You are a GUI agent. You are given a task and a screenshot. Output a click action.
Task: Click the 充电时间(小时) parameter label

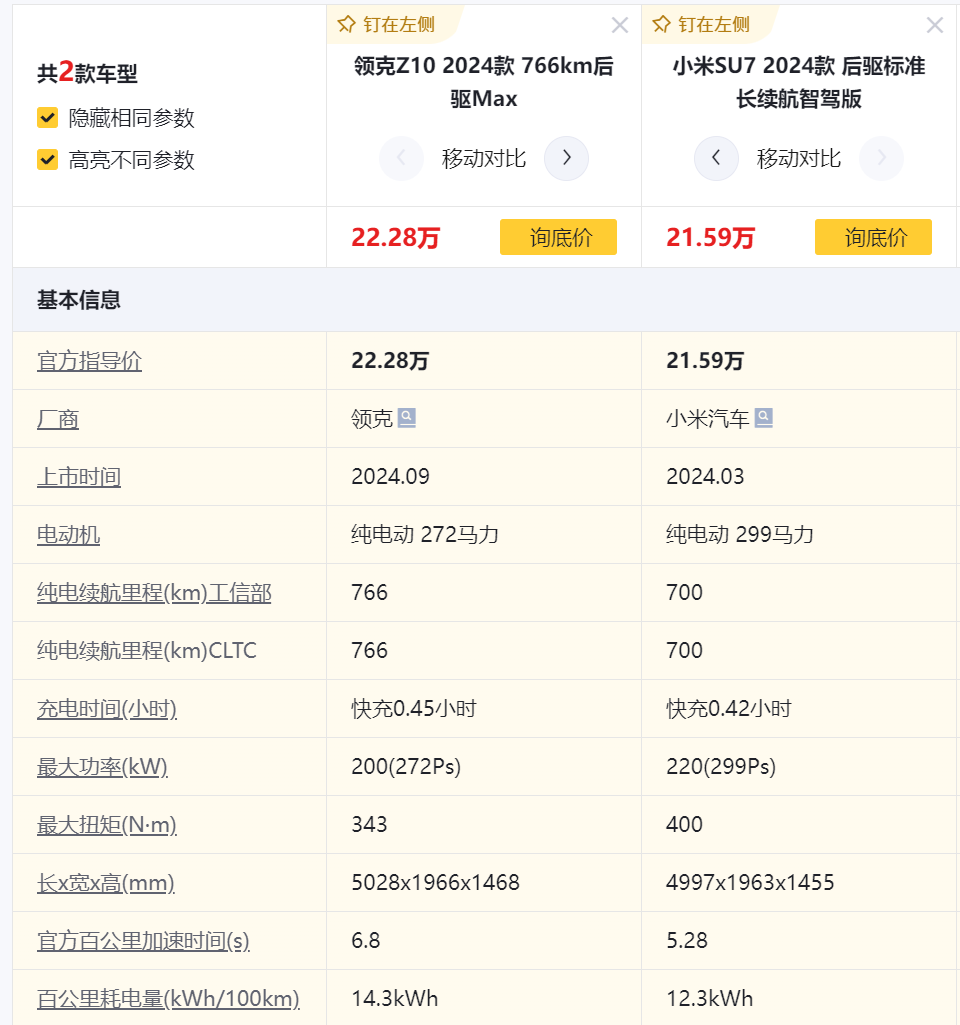pyautogui.click(x=103, y=708)
